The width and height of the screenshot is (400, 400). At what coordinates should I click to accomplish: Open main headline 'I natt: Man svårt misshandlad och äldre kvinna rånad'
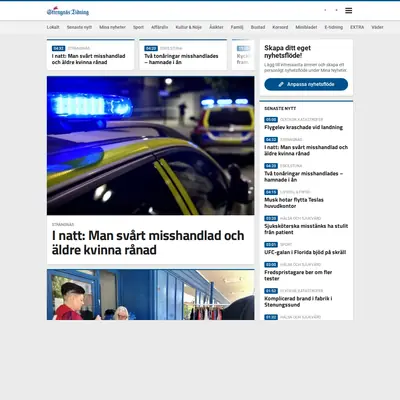click(148, 243)
